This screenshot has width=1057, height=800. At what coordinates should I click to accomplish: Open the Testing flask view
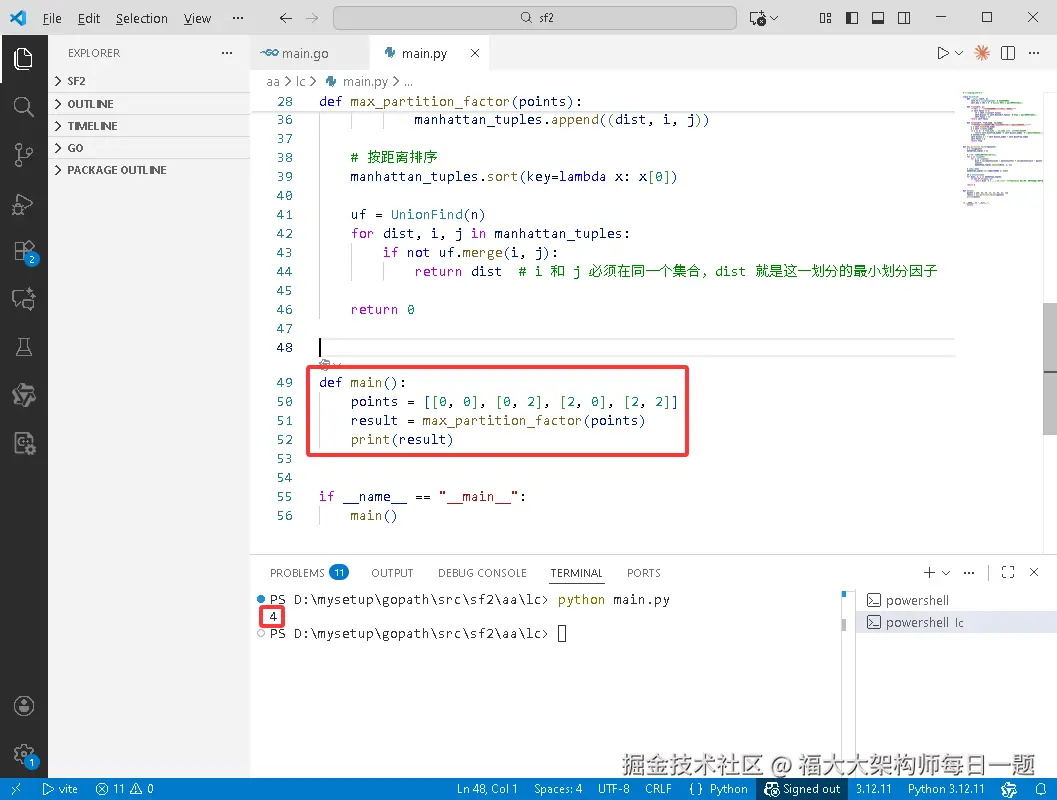coord(24,347)
